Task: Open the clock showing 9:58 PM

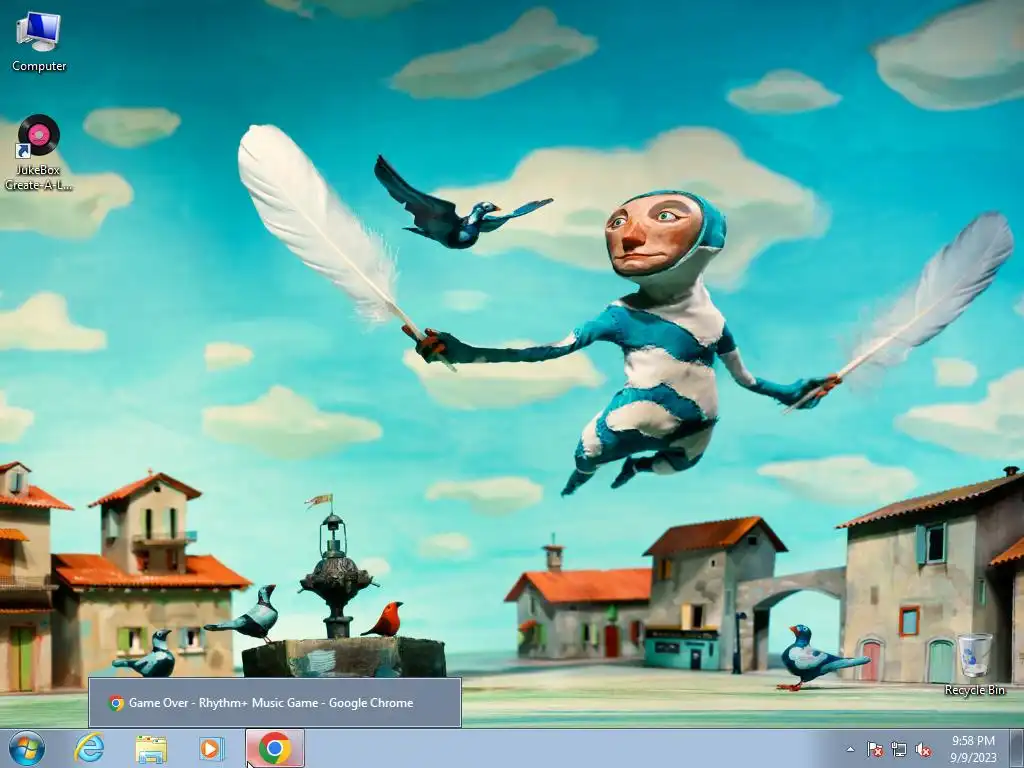Action: point(973,748)
